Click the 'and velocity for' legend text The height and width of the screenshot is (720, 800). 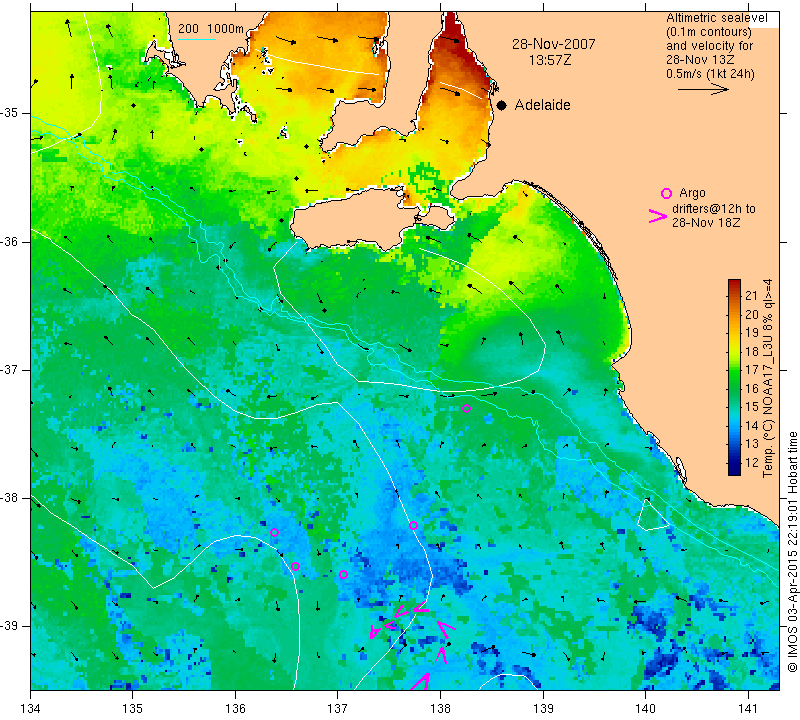point(710,45)
